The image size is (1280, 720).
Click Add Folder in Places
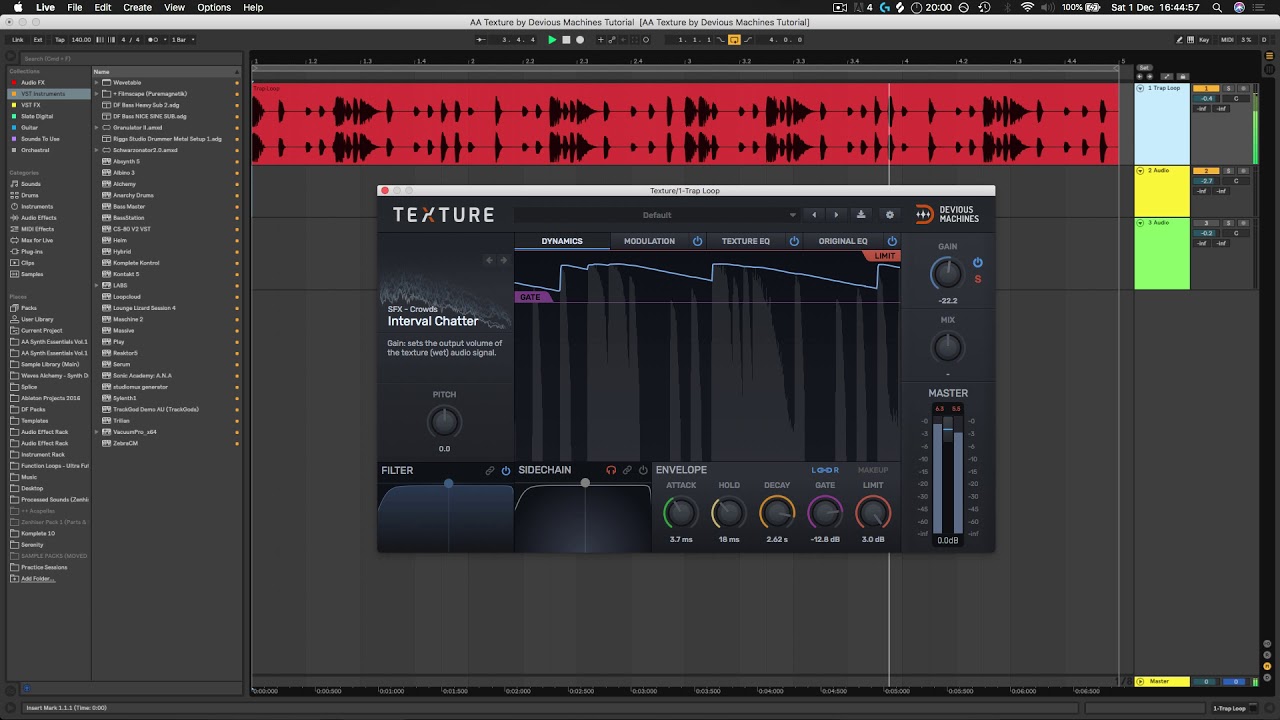tap(37, 579)
